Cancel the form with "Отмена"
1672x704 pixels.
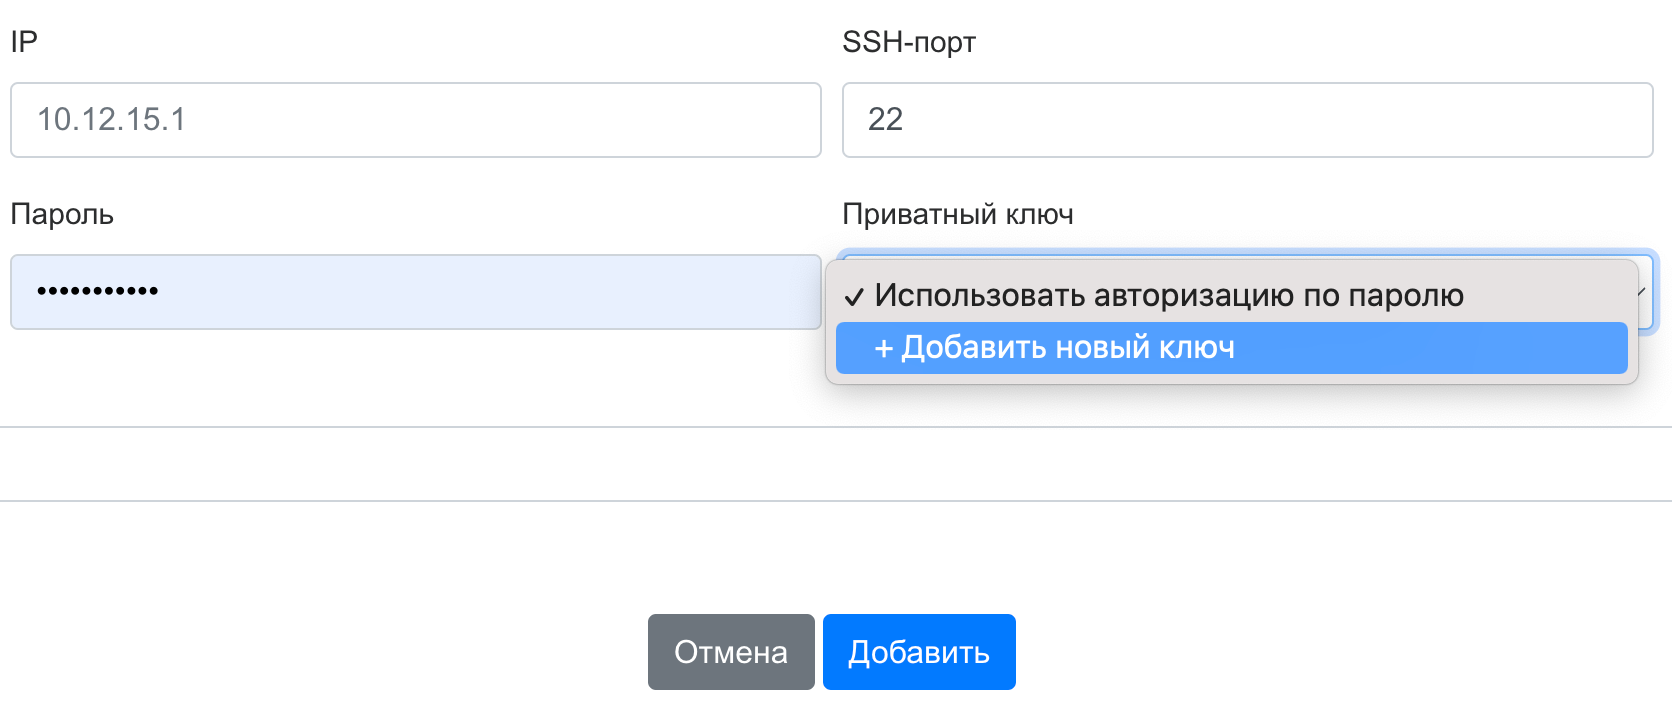pos(731,652)
